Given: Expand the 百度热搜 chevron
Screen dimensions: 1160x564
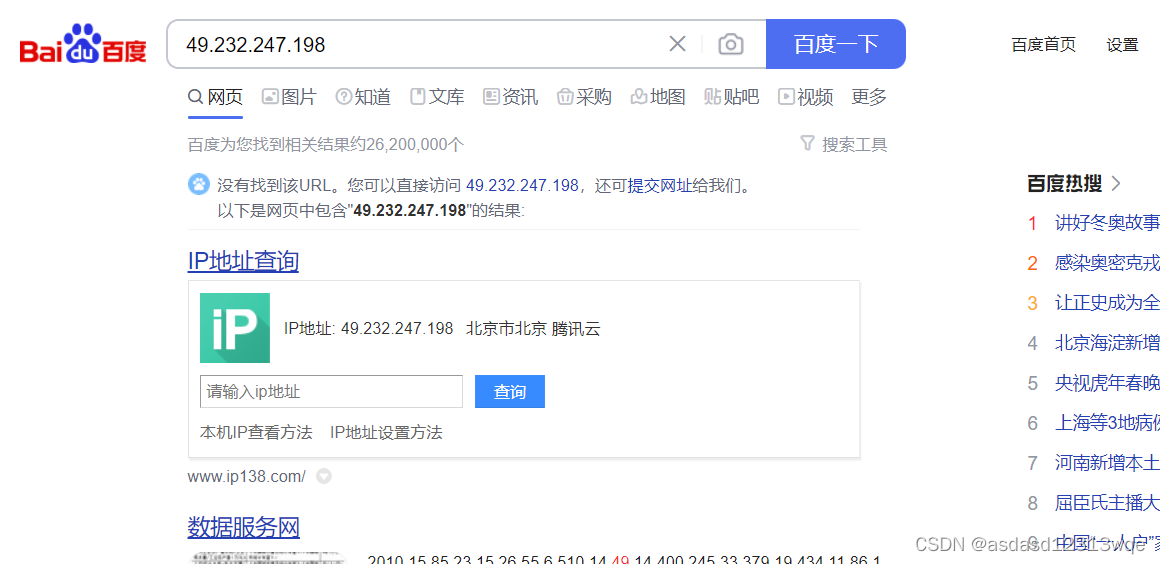Looking at the screenshot, I should [x=1116, y=183].
